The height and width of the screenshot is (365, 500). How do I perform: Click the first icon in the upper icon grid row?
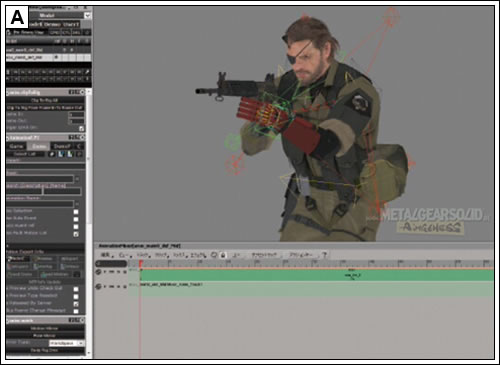point(9,72)
